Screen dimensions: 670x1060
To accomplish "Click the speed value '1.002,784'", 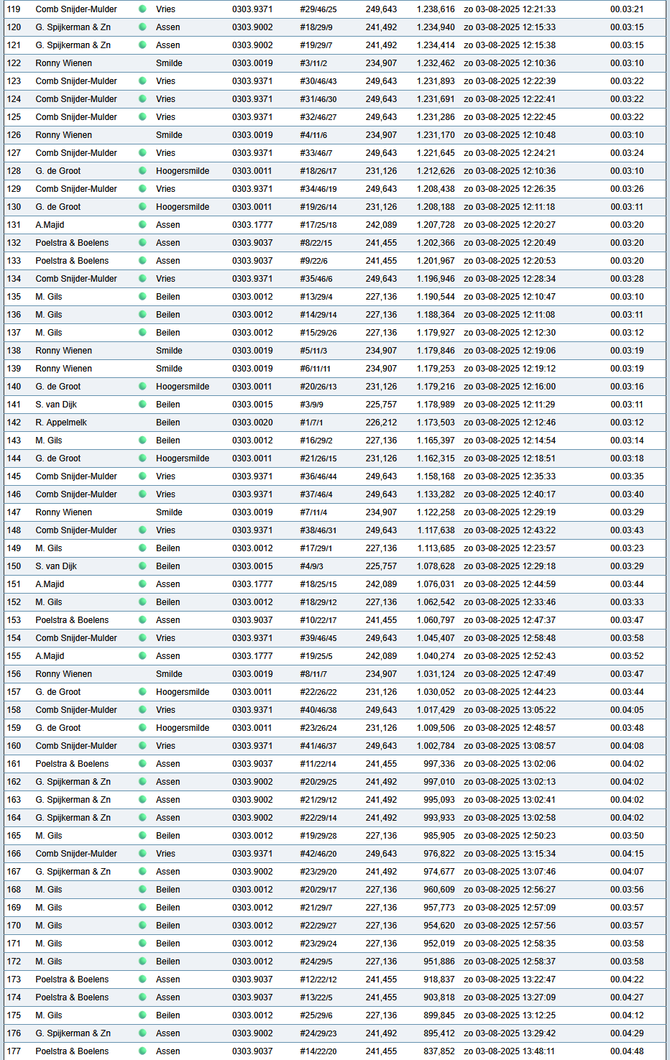I will click(x=435, y=746).
